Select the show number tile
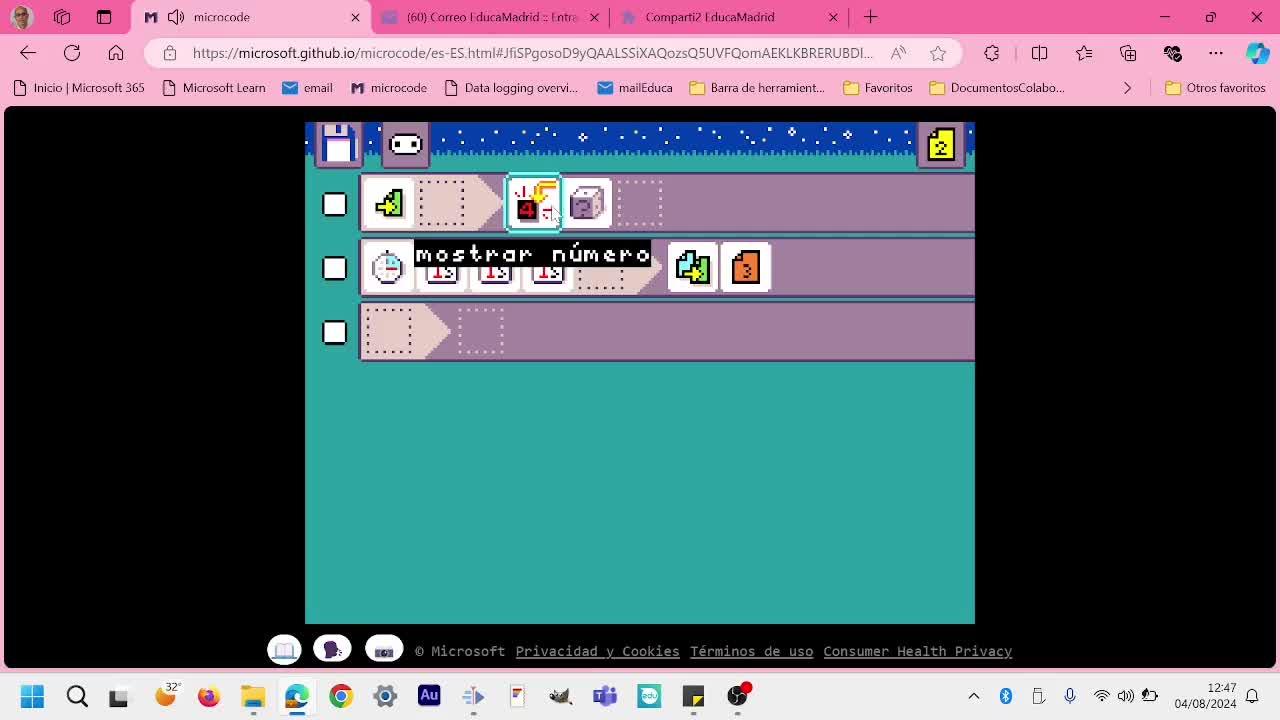Screen dimensions: 1280x720 click(534, 204)
